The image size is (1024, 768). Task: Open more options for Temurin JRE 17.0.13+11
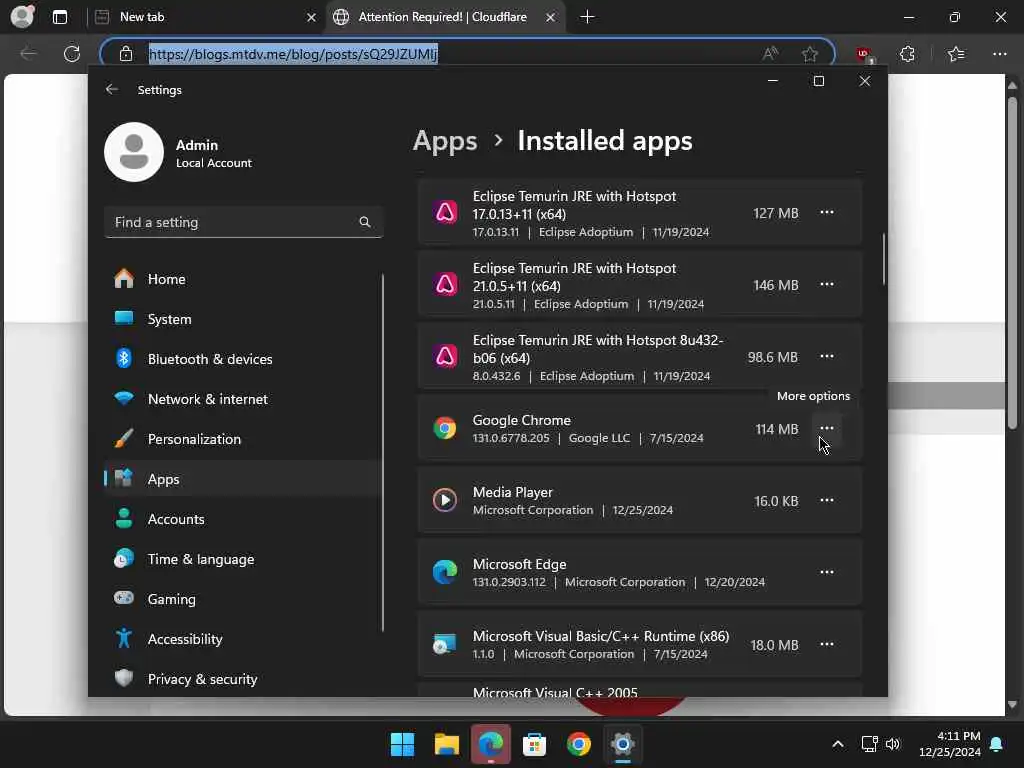(x=827, y=212)
